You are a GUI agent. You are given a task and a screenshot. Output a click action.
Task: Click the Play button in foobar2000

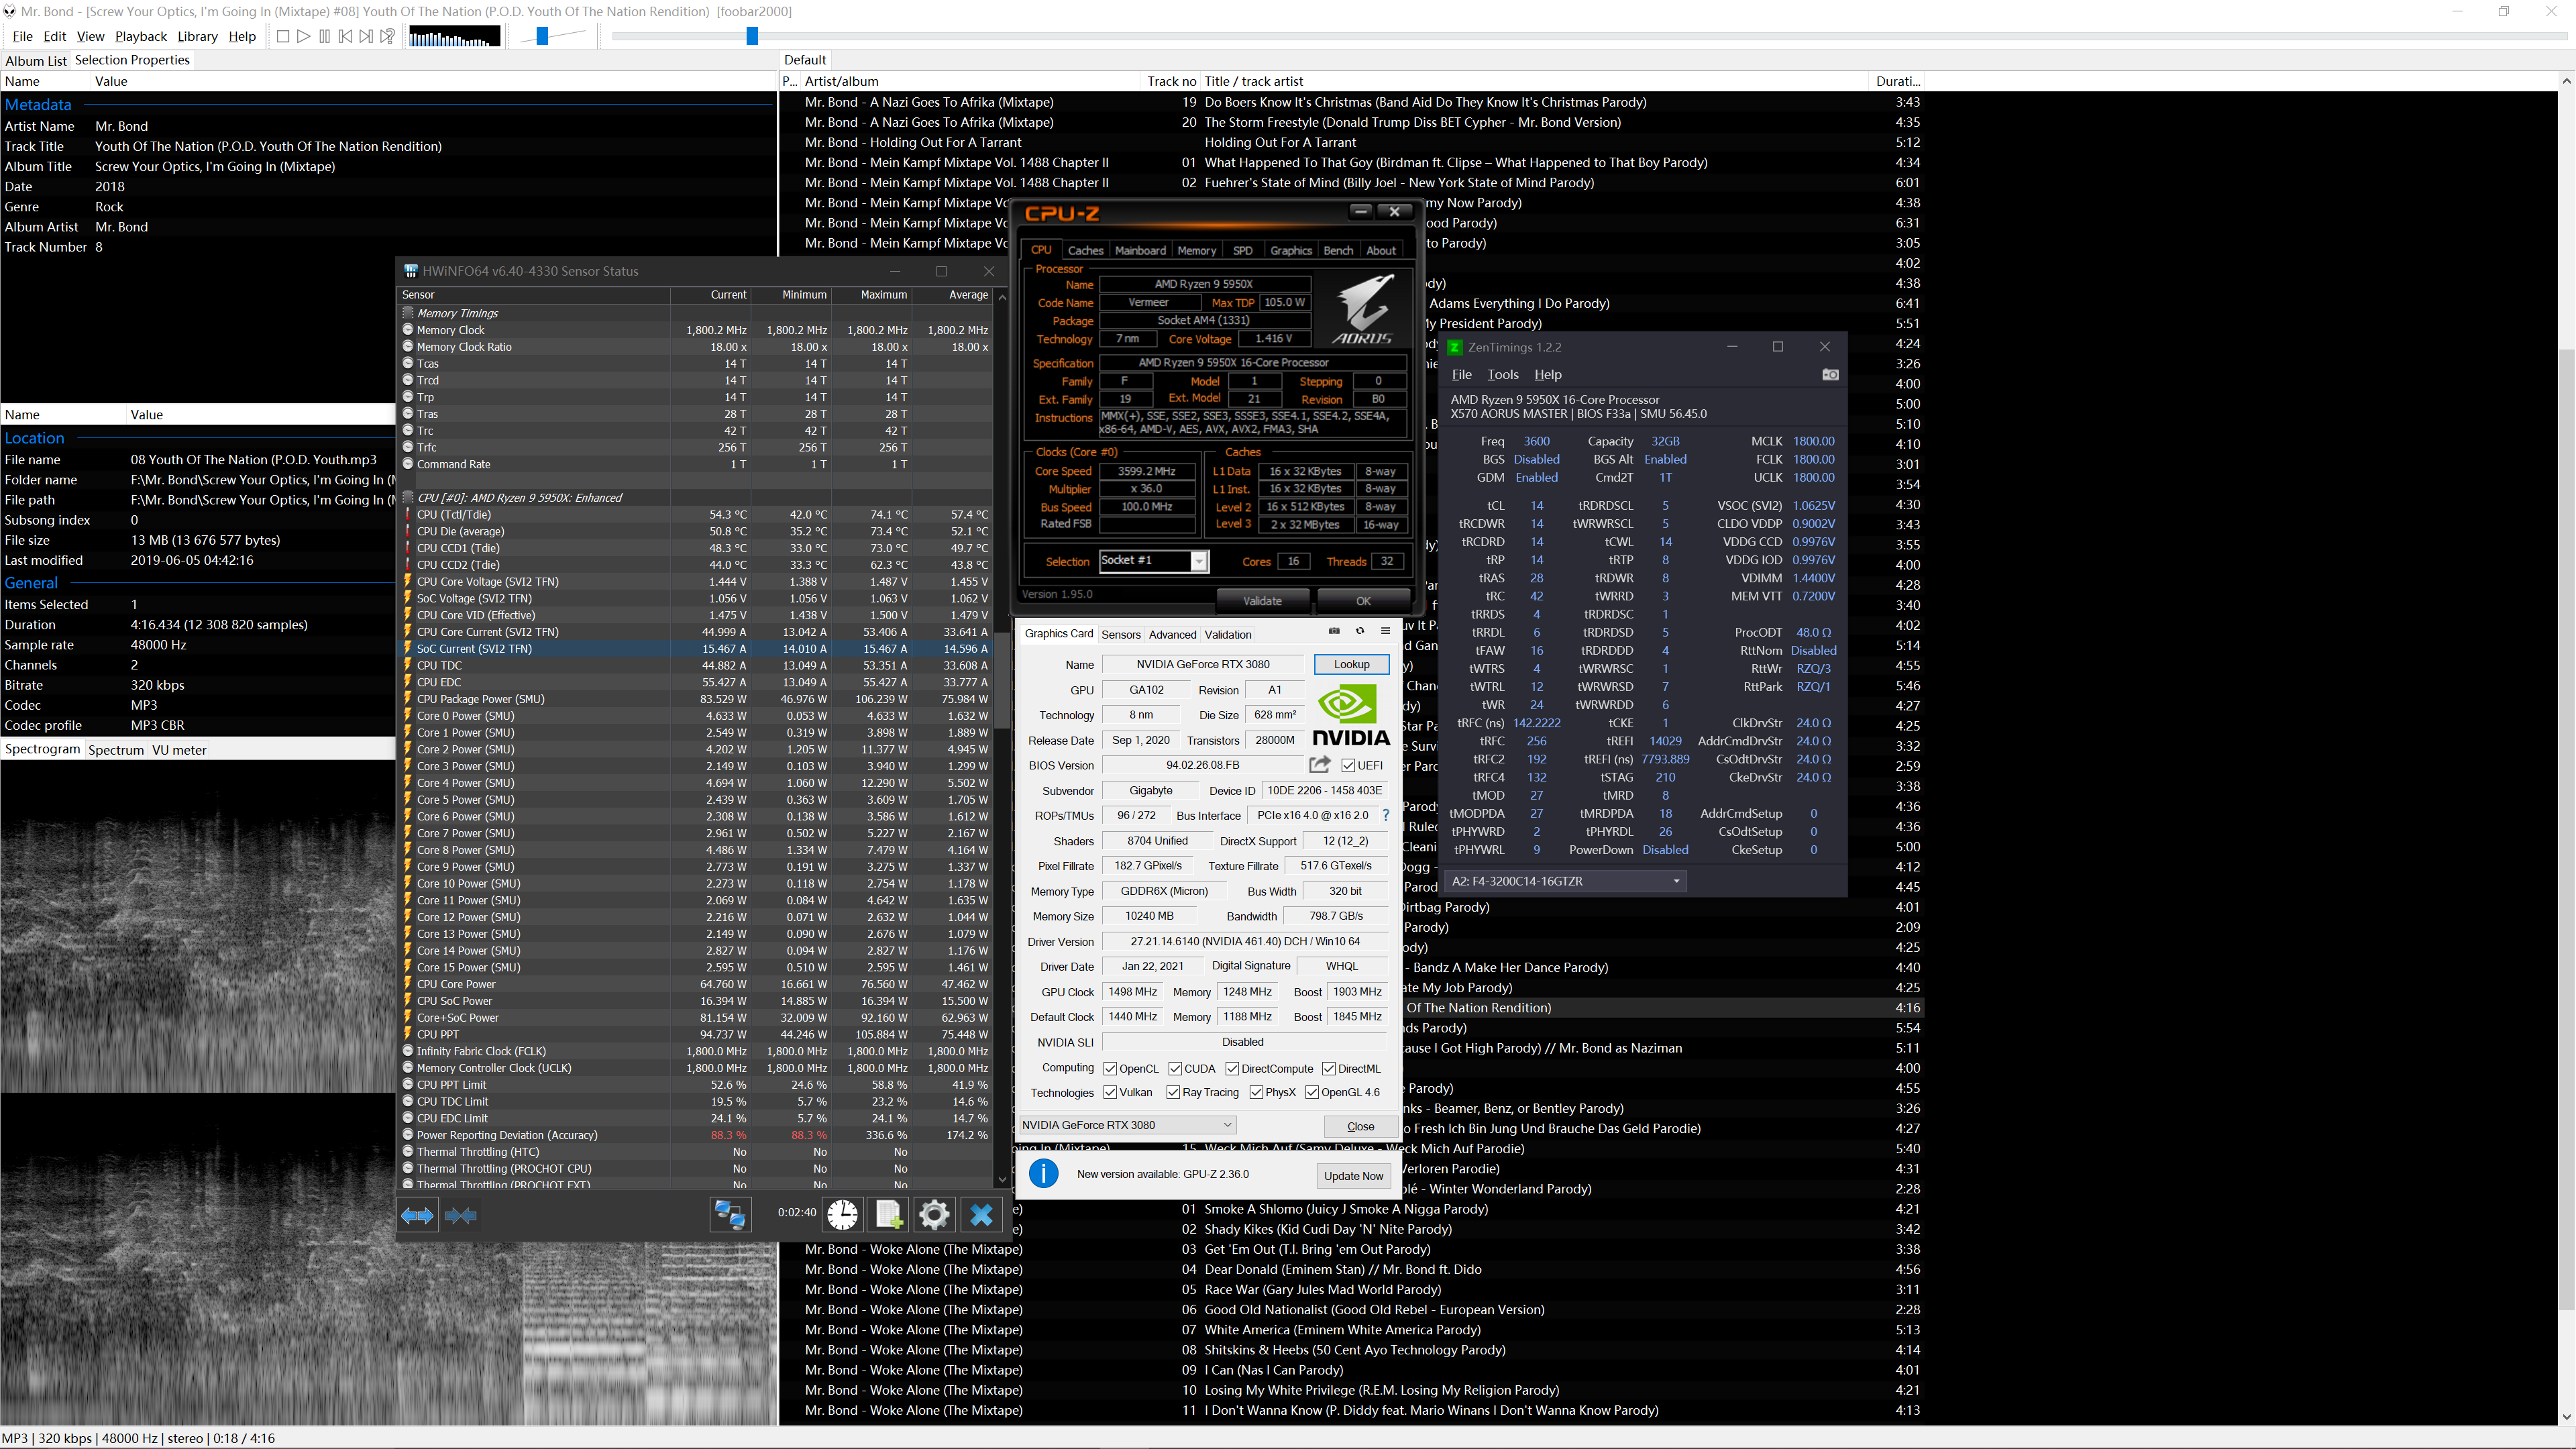pos(304,37)
